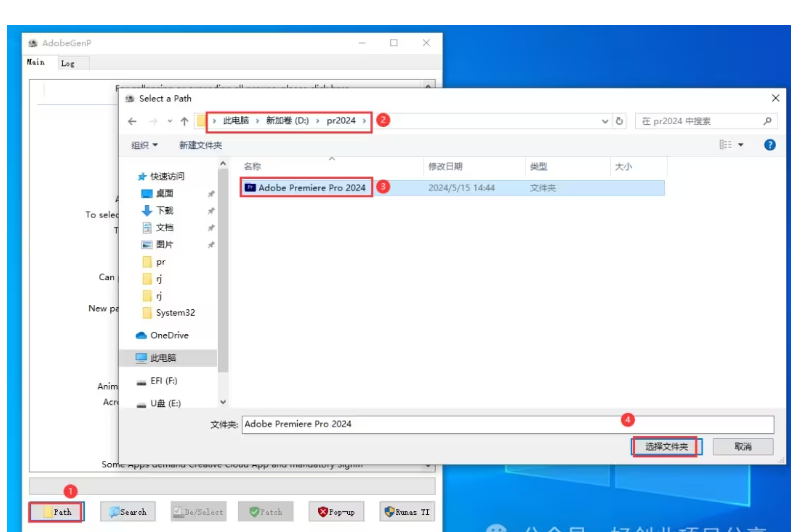Close the Select a Path dialog
This screenshot has height=532, width=791.
point(775,98)
